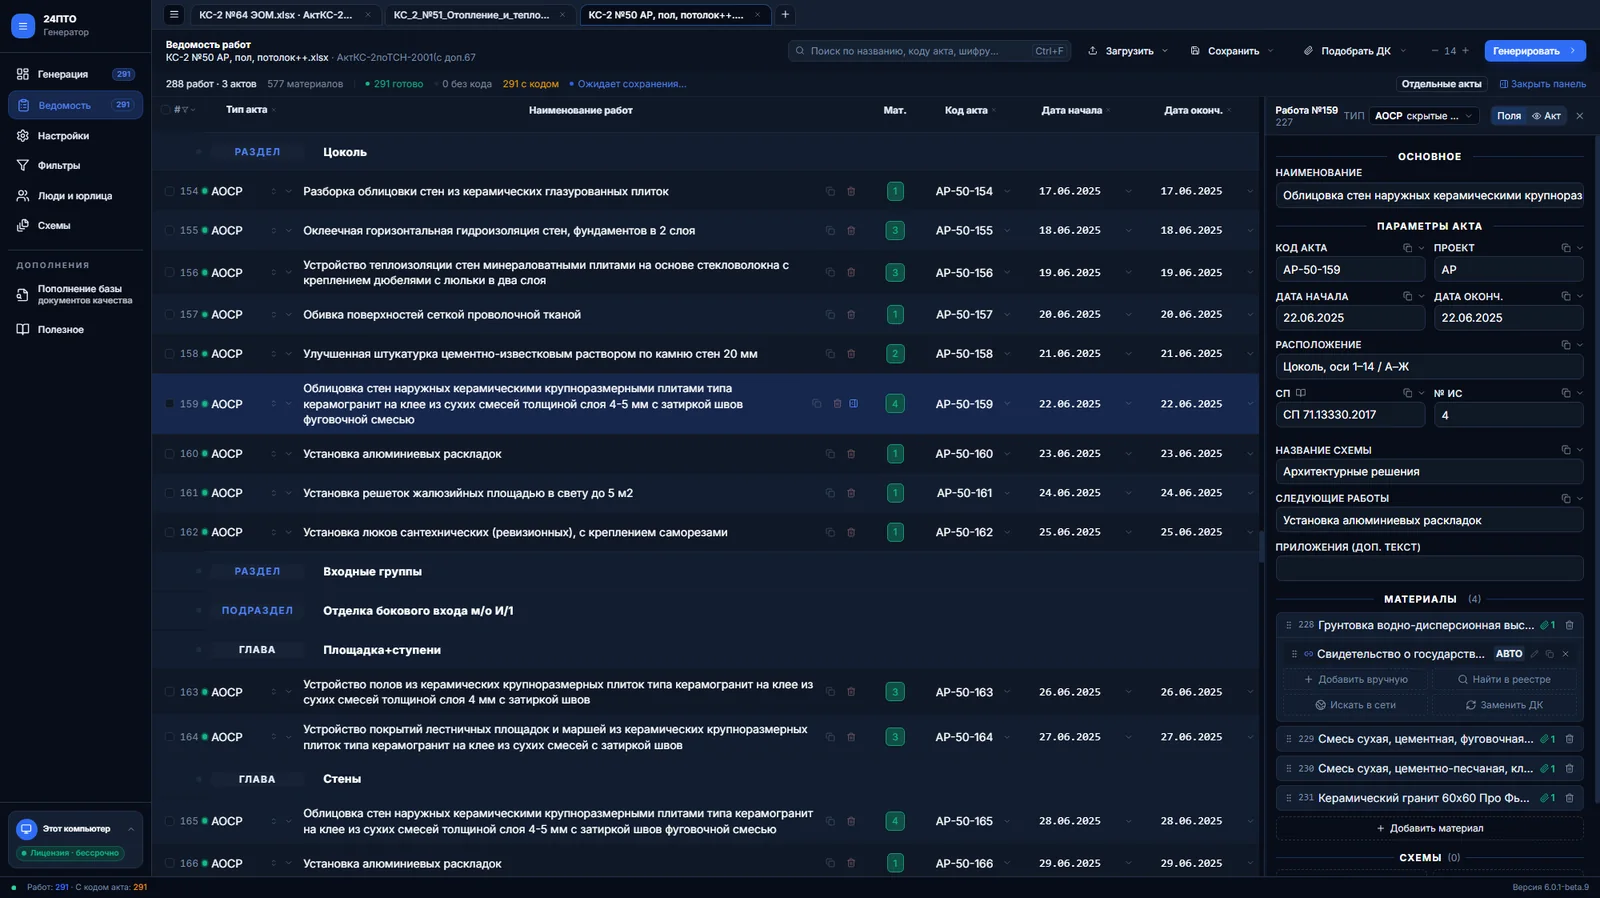The height and width of the screenshot is (898, 1600).
Task: Open the Загрузить dropdown menu
Action: click(1128, 51)
